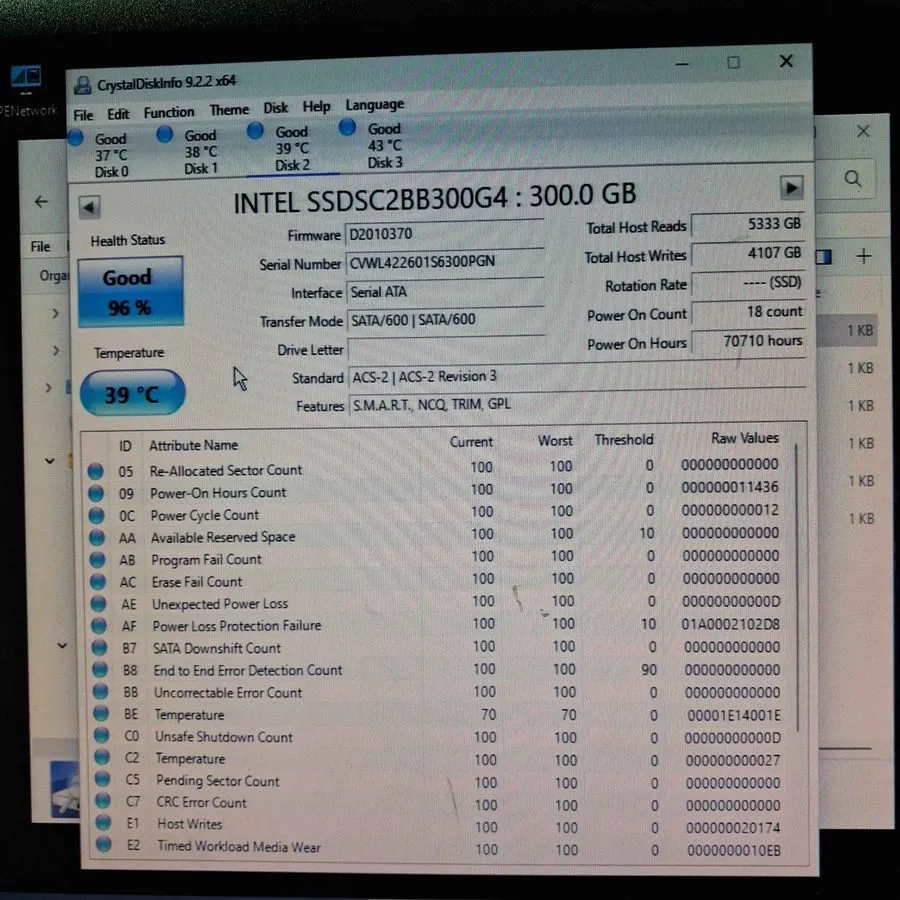Click the search icon in the Explorer window
This screenshot has height=900, width=900.
pos(853,179)
